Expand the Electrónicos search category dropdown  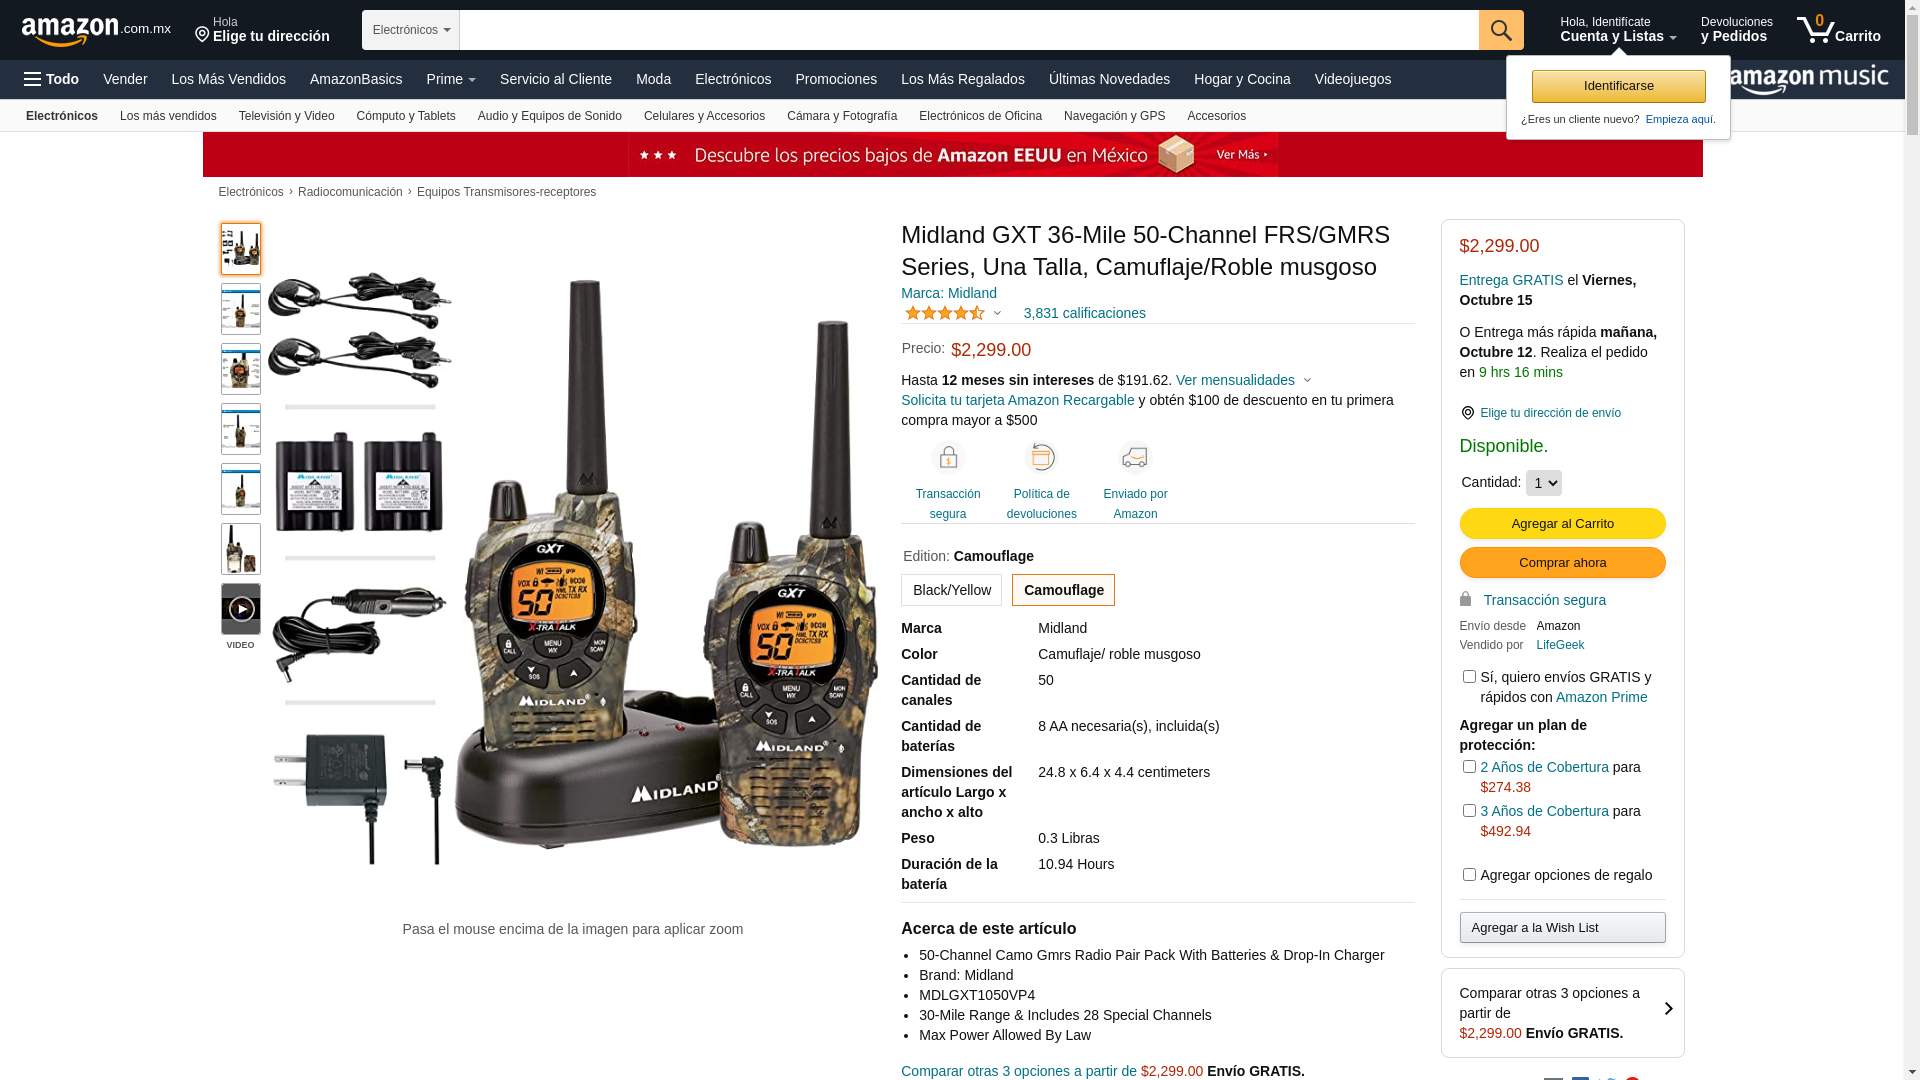pos(411,30)
